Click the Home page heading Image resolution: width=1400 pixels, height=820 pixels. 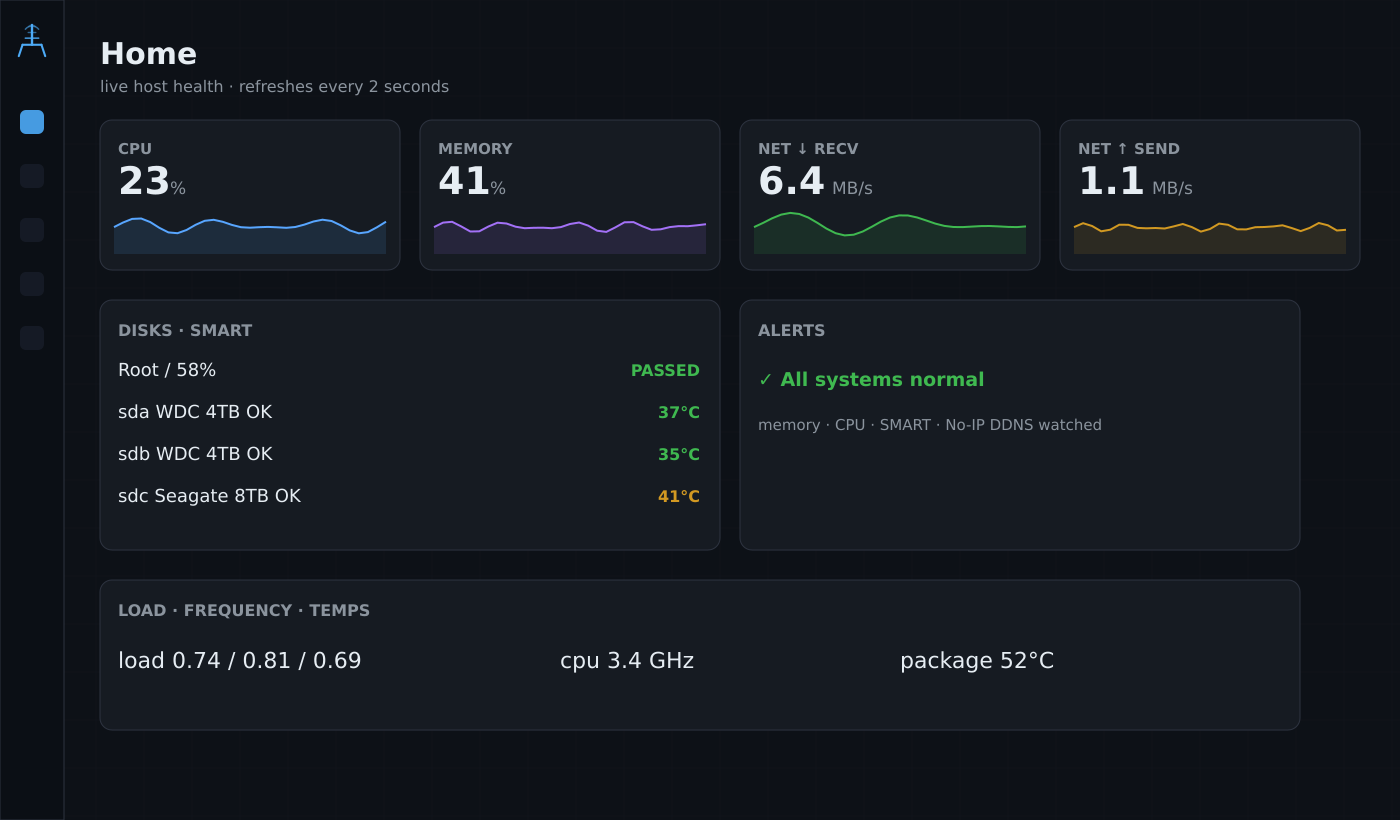click(x=148, y=54)
